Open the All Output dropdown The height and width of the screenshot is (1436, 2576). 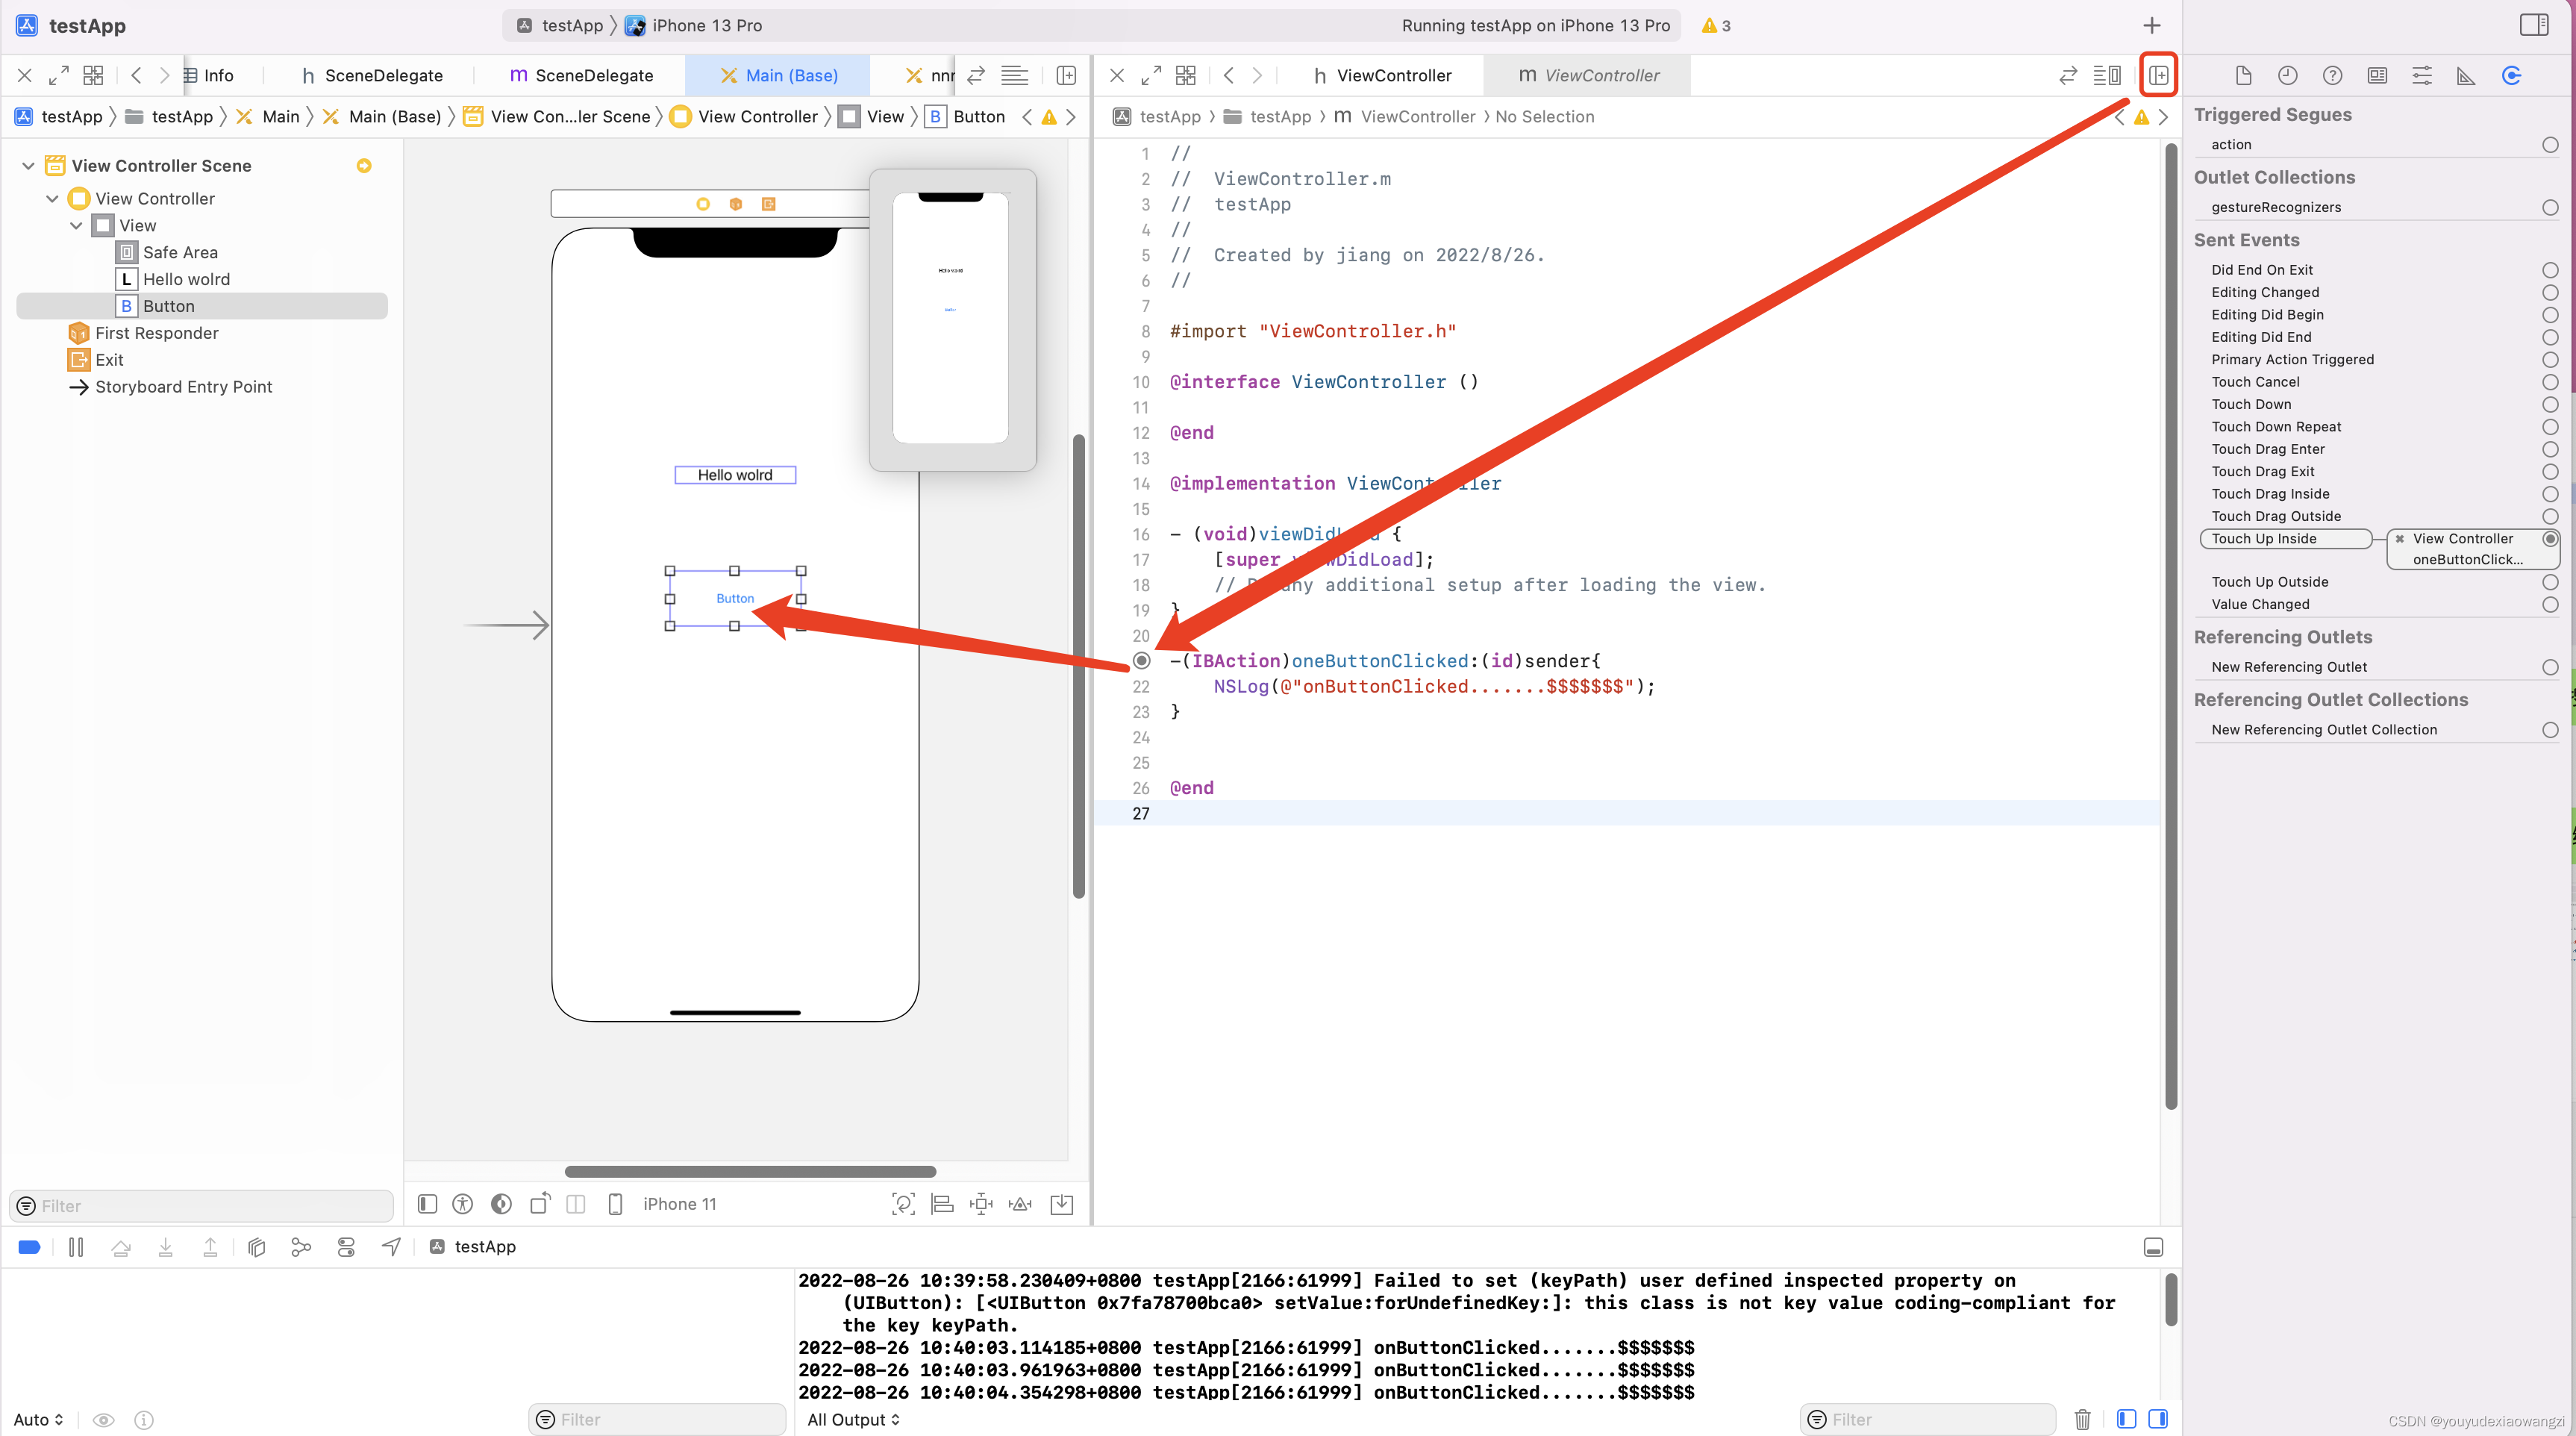point(853,1419)
